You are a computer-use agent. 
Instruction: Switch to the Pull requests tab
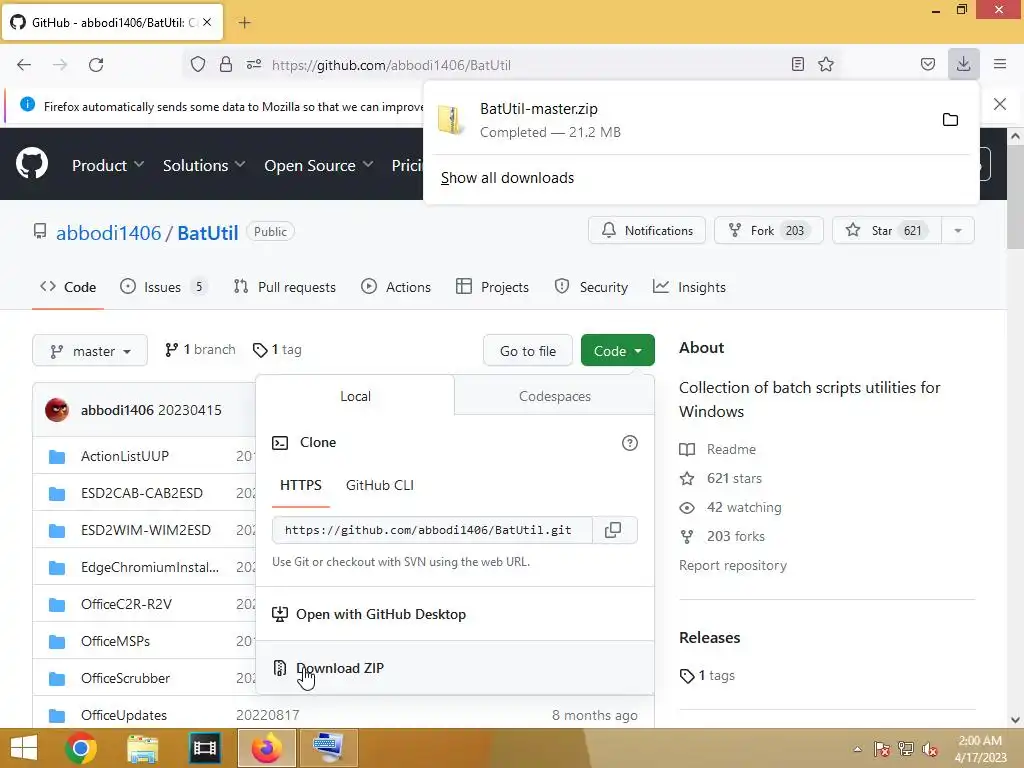tap(285, 287)
